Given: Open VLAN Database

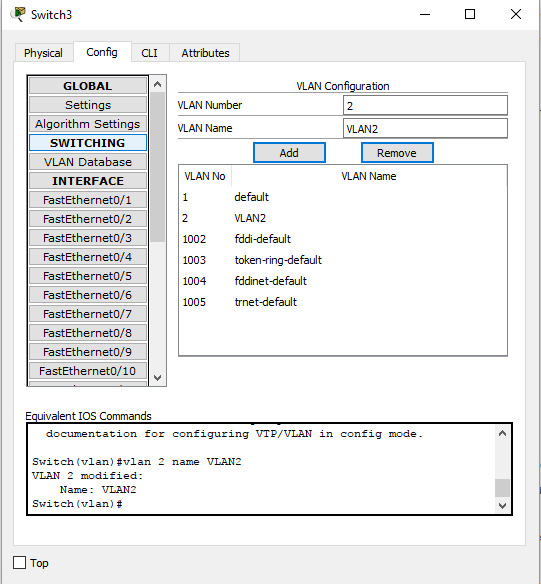Looking at the screenshot, I should point(88,162).
